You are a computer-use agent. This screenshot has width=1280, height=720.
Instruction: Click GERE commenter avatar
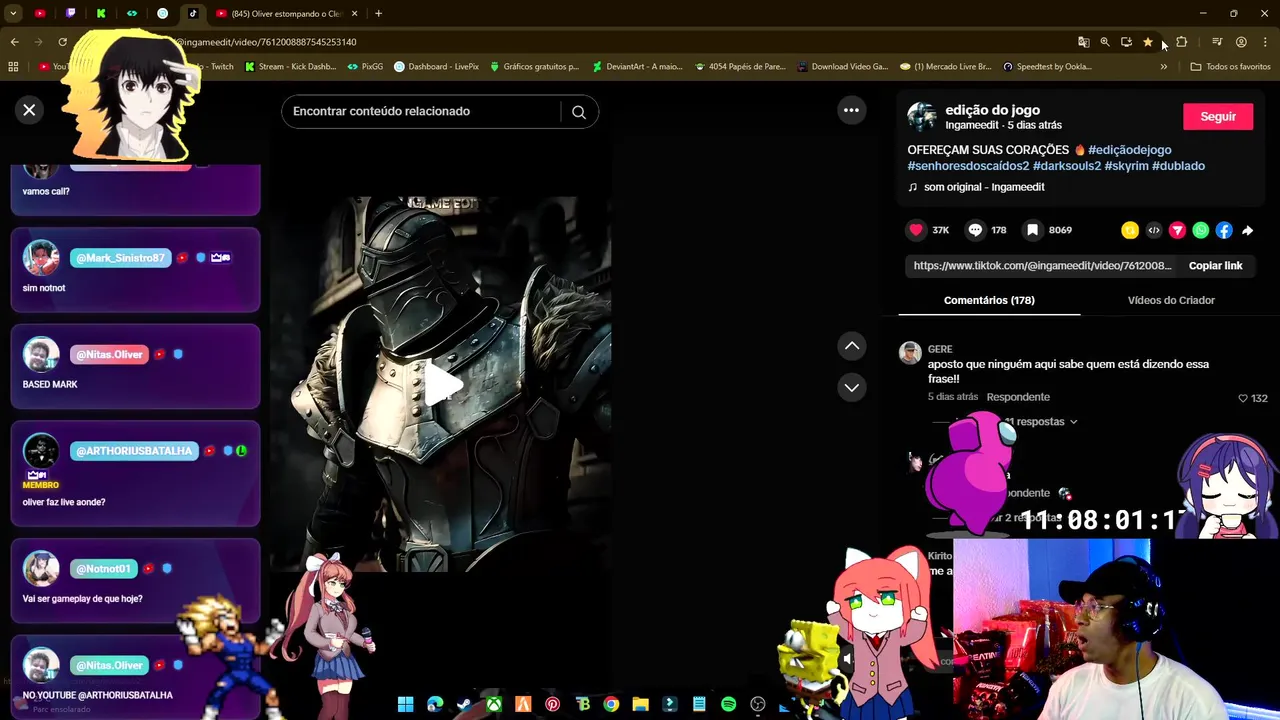(x=910, y=353)
